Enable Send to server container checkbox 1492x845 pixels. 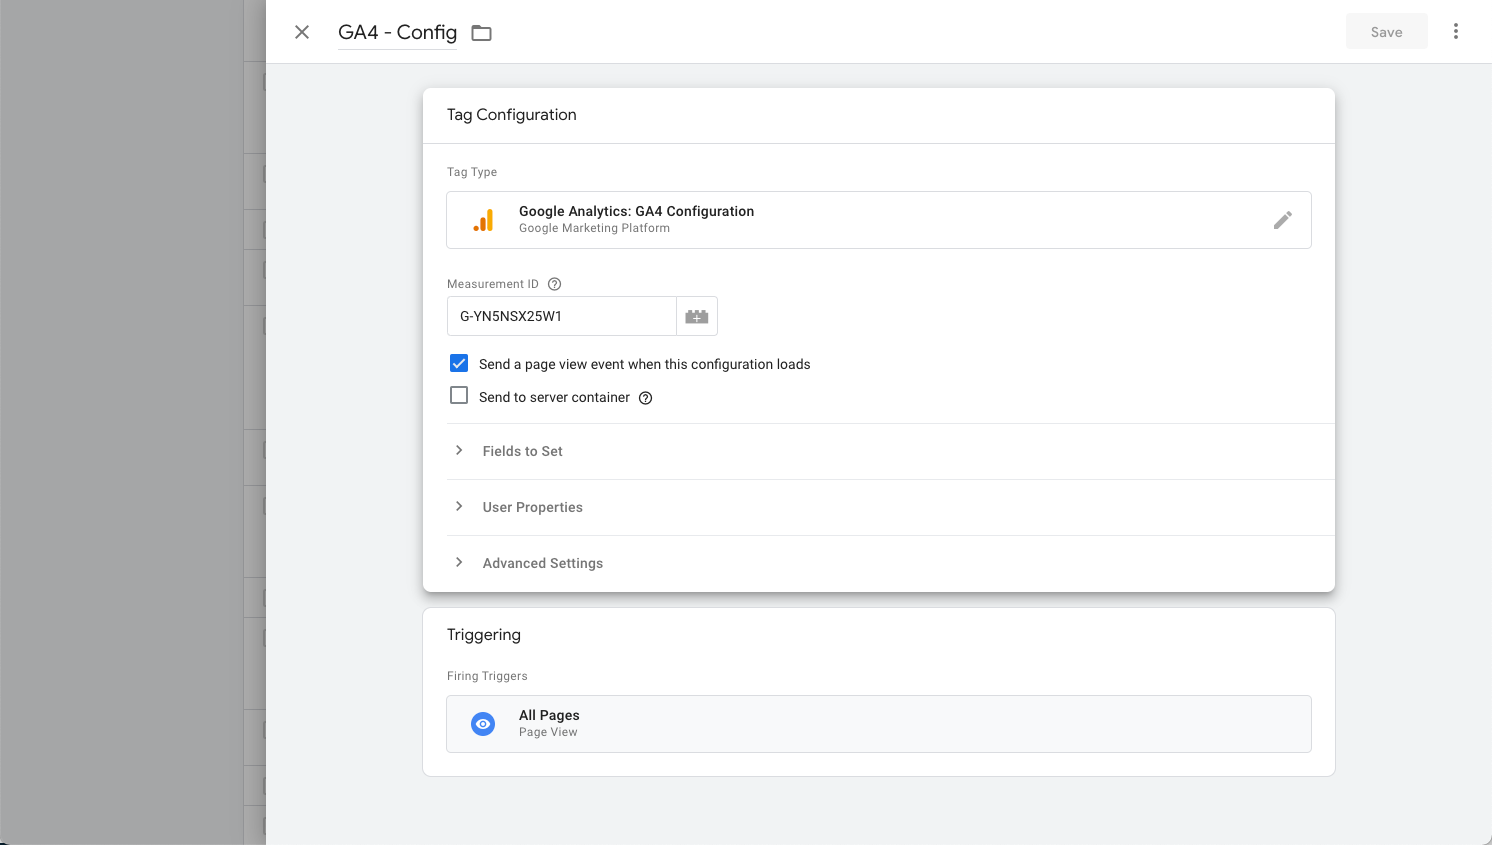459,396
